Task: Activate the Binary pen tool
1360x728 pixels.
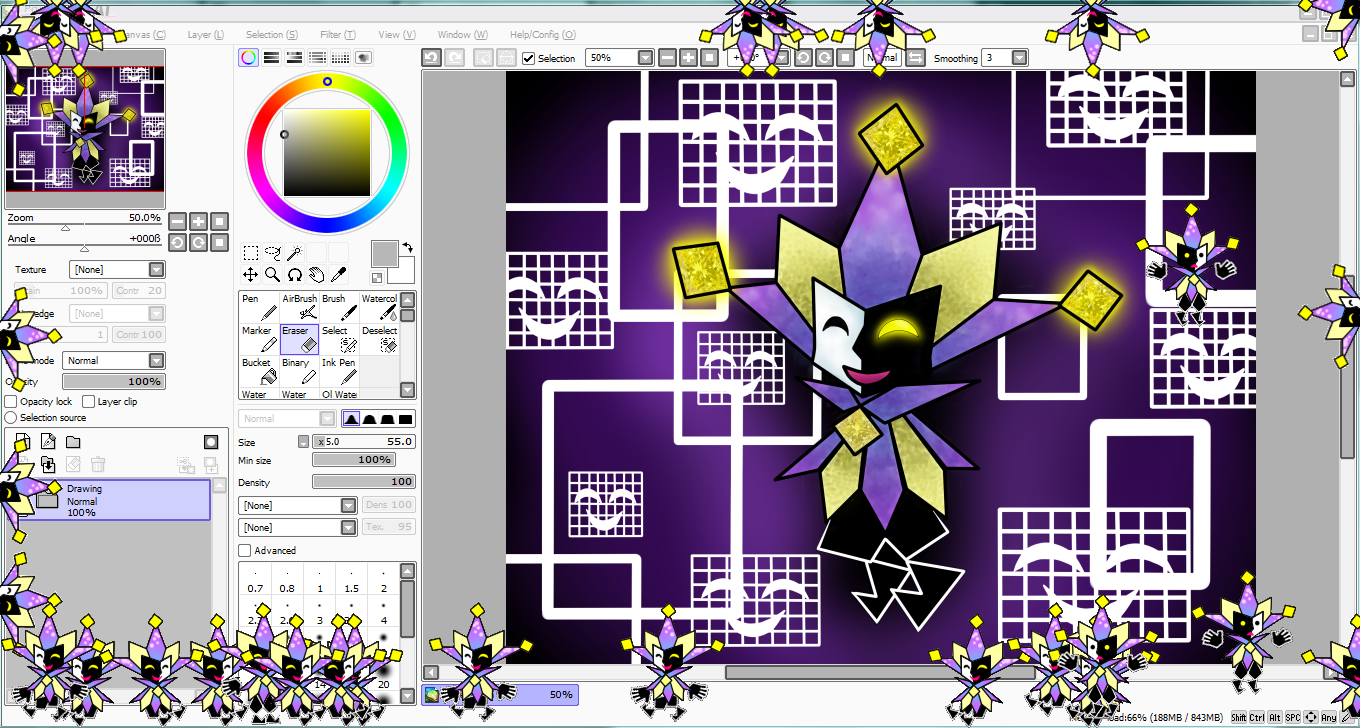Action: click(x=297, y=369)
